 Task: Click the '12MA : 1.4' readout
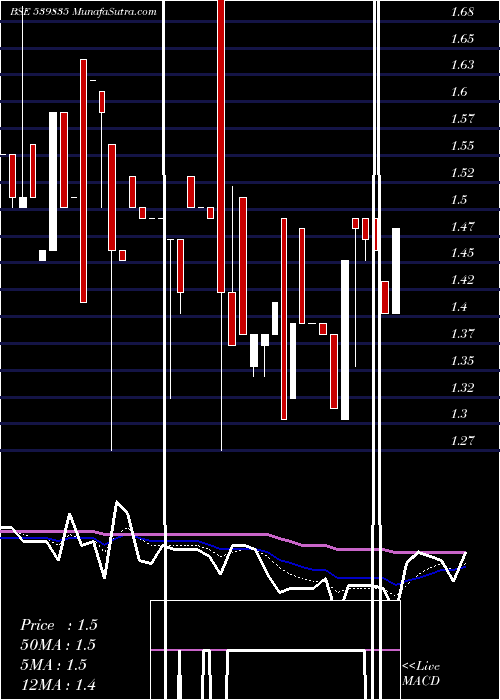tap(58, 684)
